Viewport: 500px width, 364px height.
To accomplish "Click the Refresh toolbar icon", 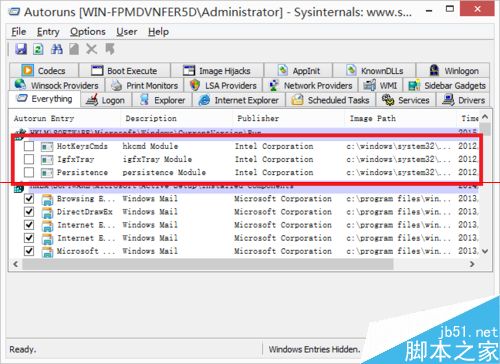I will point(38,49).
